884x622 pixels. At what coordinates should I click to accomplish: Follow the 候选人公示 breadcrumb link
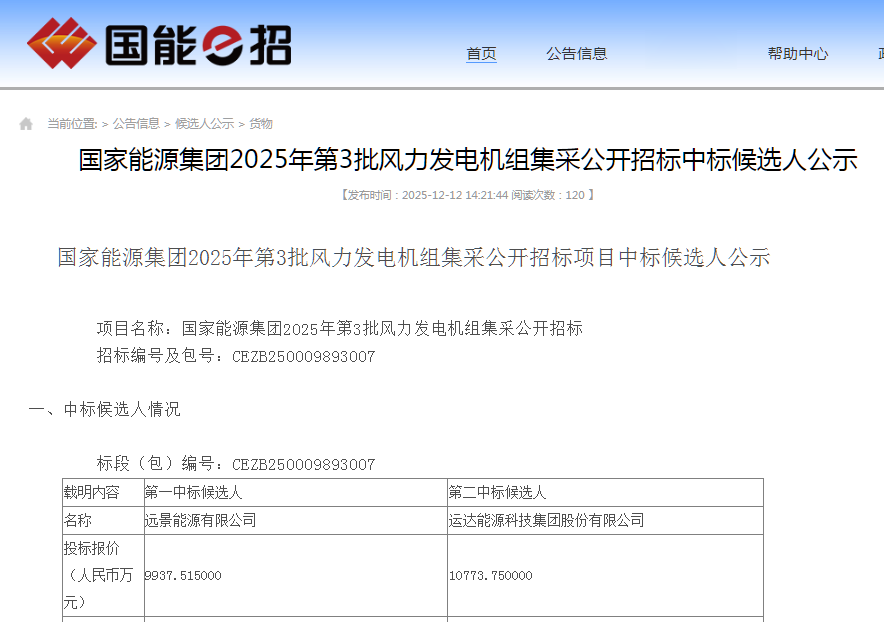pyautogui.click(x=204, y=123)
